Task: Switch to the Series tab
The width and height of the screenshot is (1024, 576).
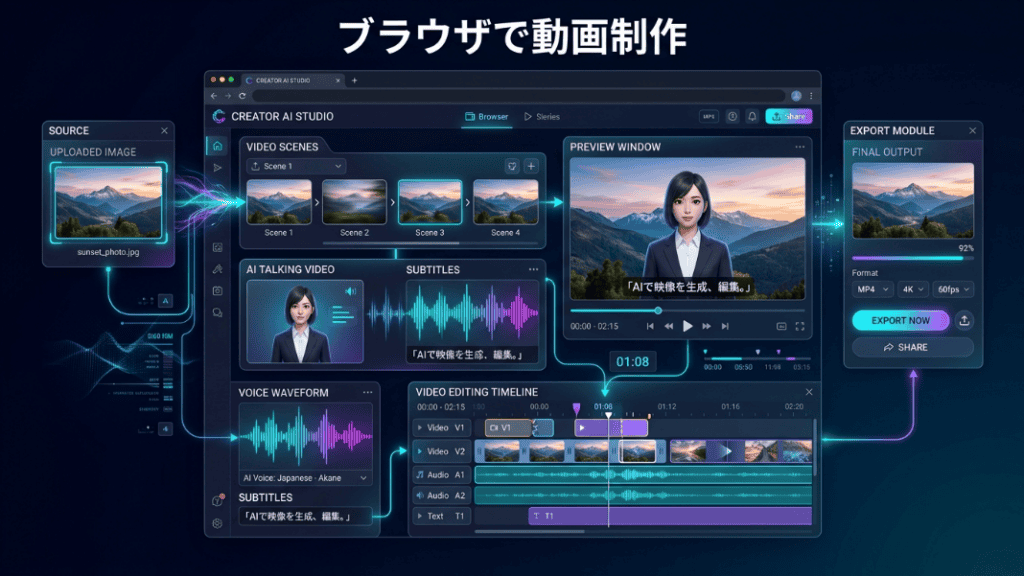Action: [x=542, y=117]
